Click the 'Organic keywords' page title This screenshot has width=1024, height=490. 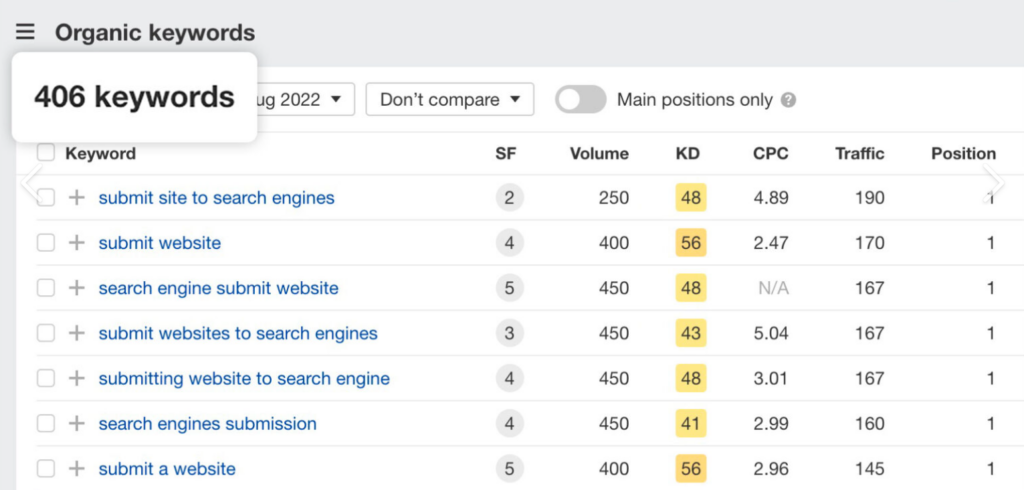(155, 32)
